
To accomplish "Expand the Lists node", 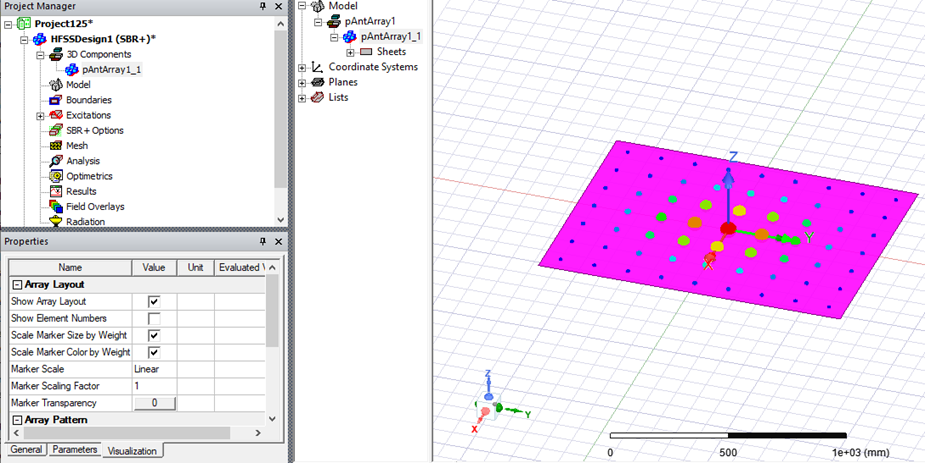I will point(303,98).
